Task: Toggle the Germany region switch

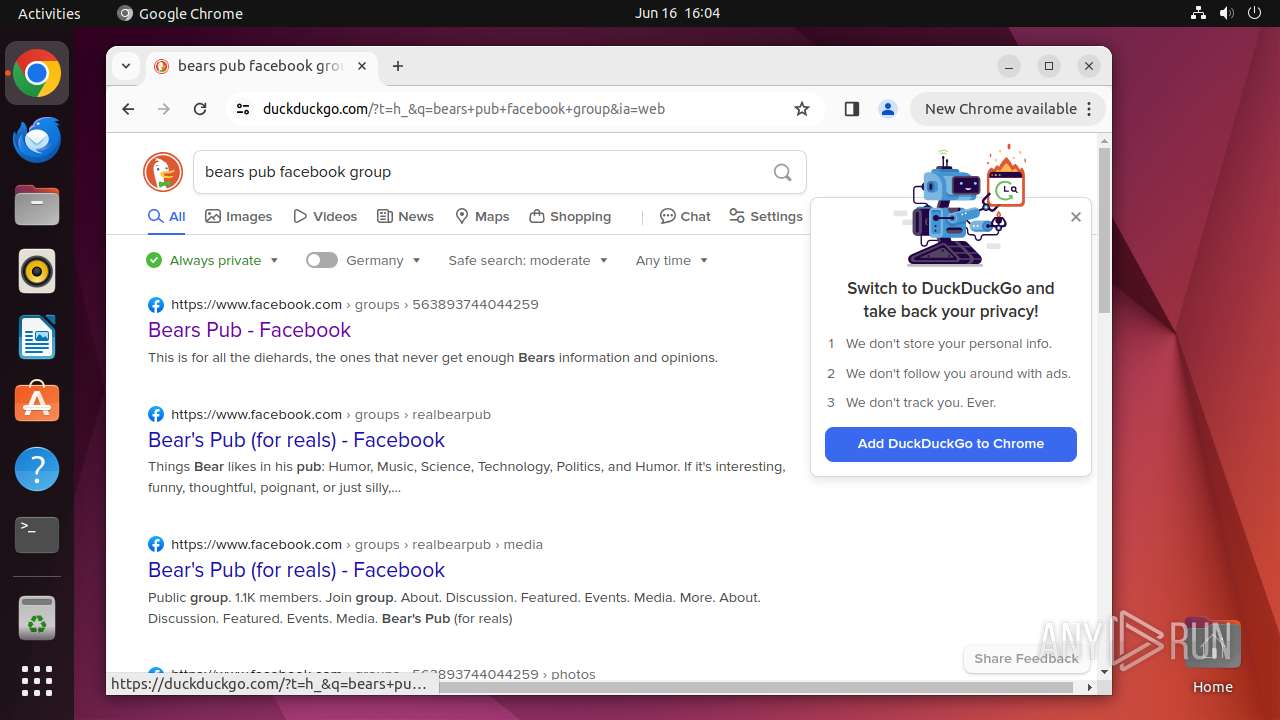Action: (322, 260)
